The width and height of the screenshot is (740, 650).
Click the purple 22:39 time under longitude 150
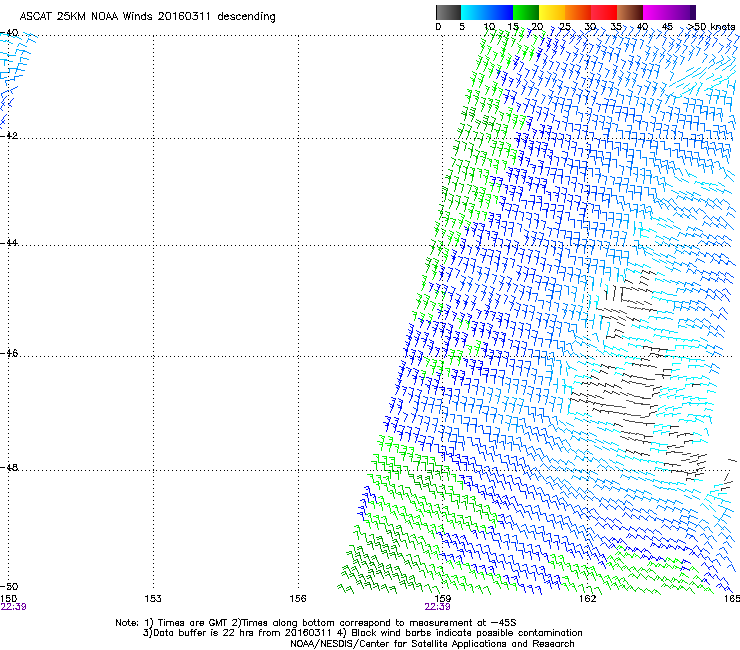pos(13,607)
